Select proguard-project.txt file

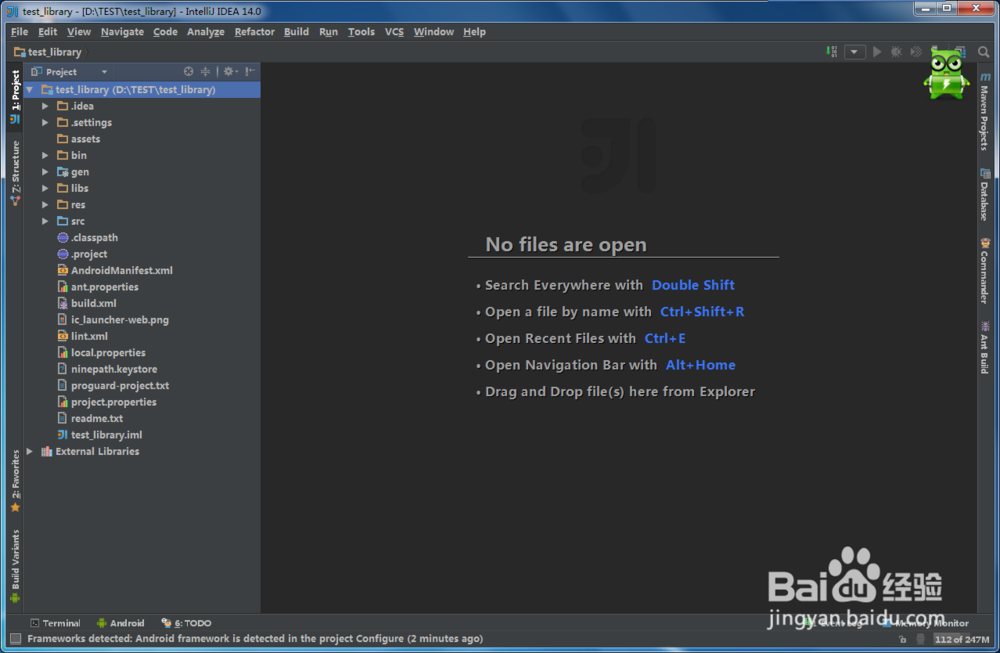(x=113, y=386)
